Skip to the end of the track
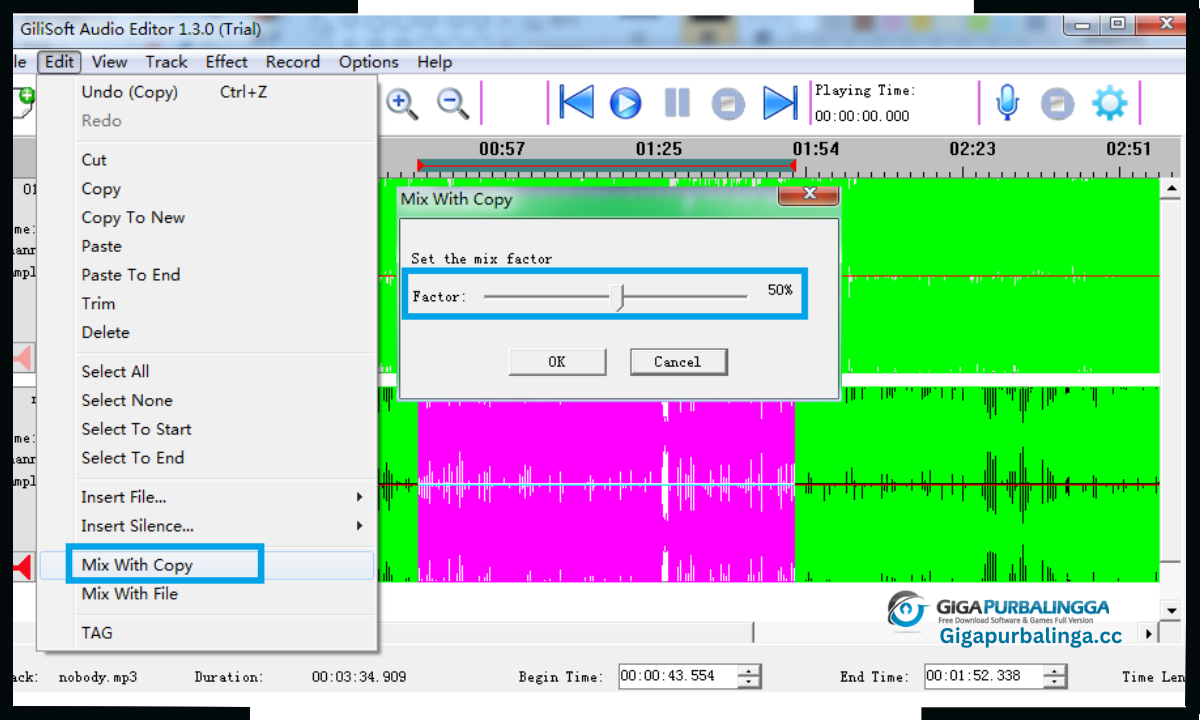The width and height of the screenshot is (1200, 720). click(x=780, y=103)
